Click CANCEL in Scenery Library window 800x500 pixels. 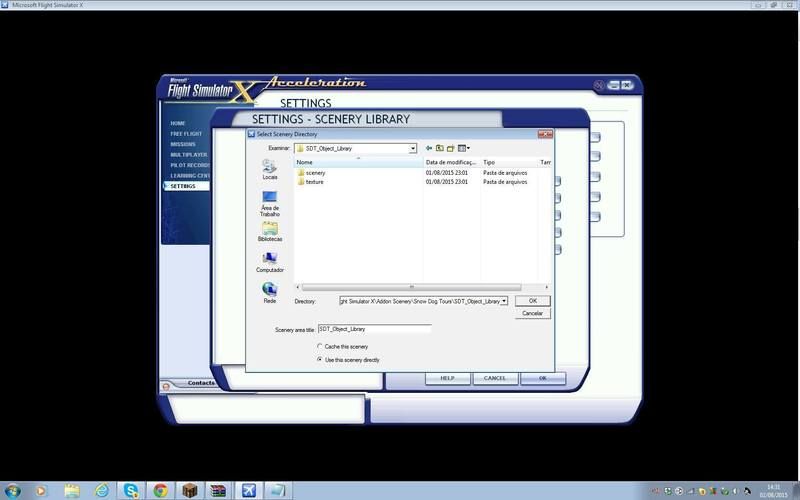pos(495,378)
